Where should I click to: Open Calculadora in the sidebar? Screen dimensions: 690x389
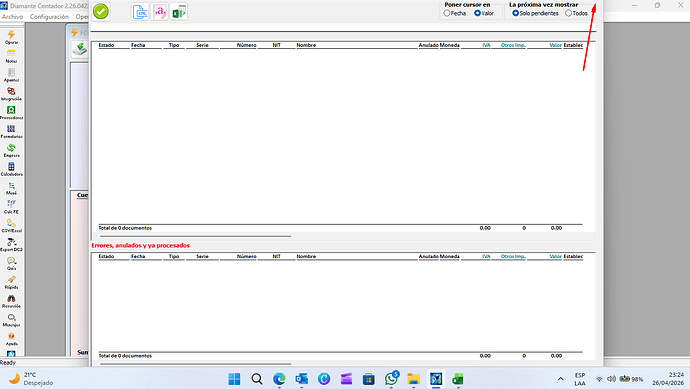click(11, 169)
